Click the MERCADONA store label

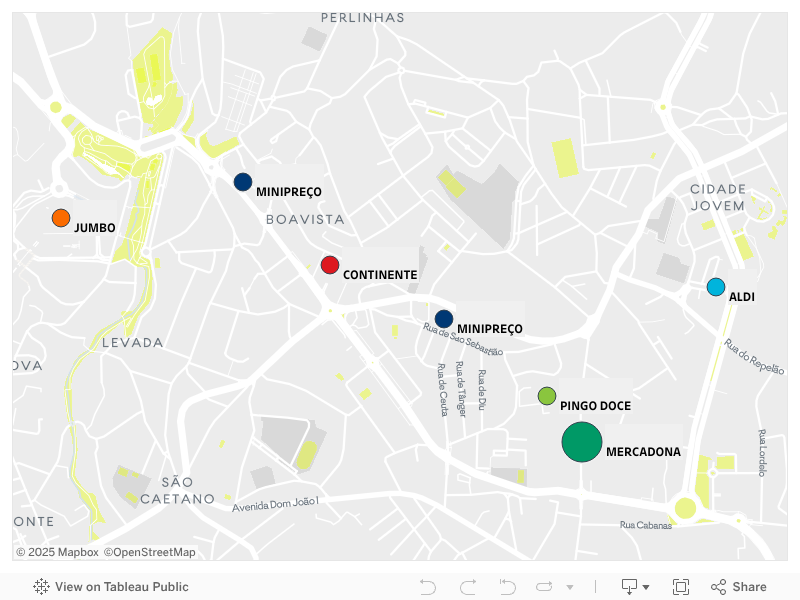coord(643,452)
